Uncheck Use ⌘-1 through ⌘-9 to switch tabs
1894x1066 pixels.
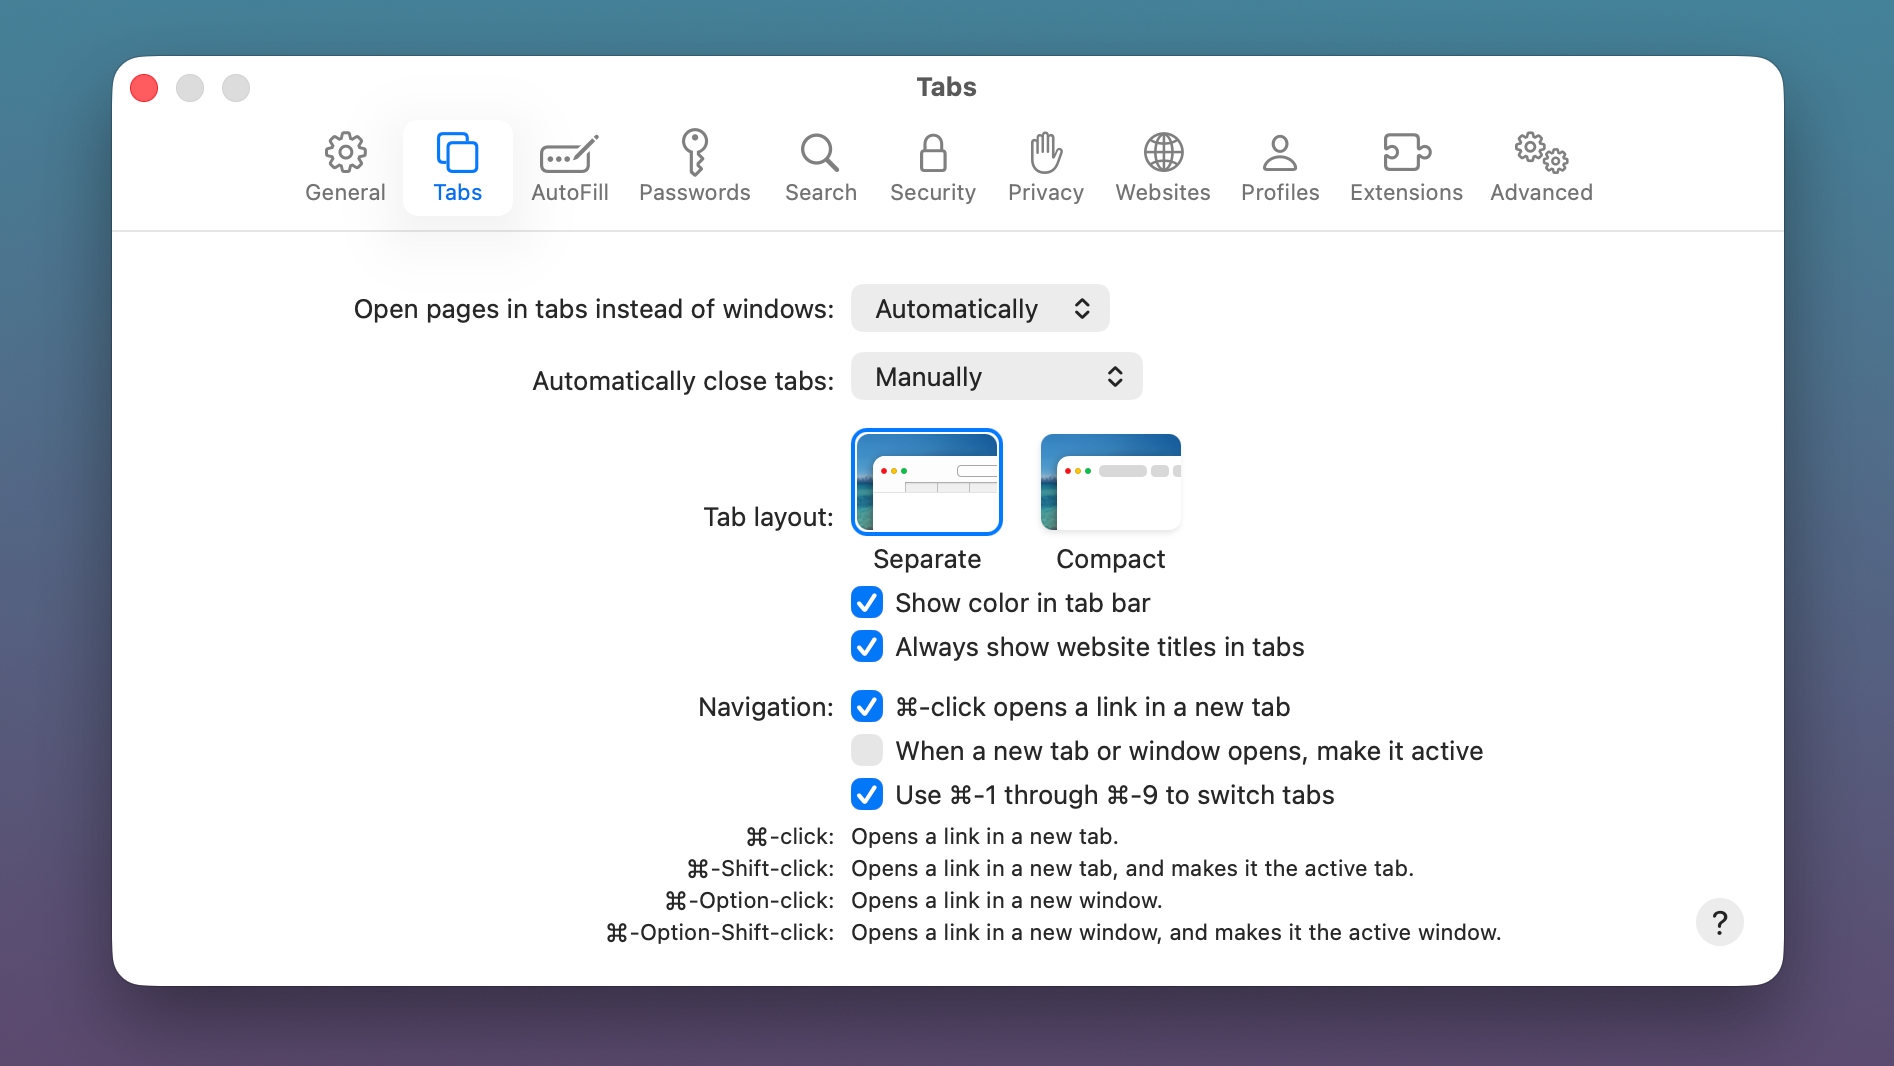click(866, 794)
